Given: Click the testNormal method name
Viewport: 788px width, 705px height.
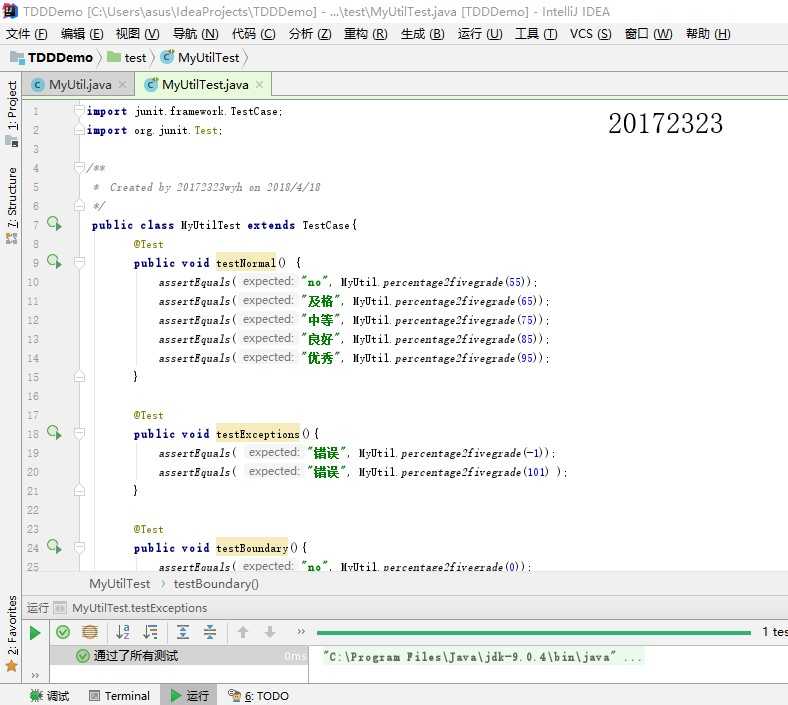Looking at the screenshot, I should 246,263.
